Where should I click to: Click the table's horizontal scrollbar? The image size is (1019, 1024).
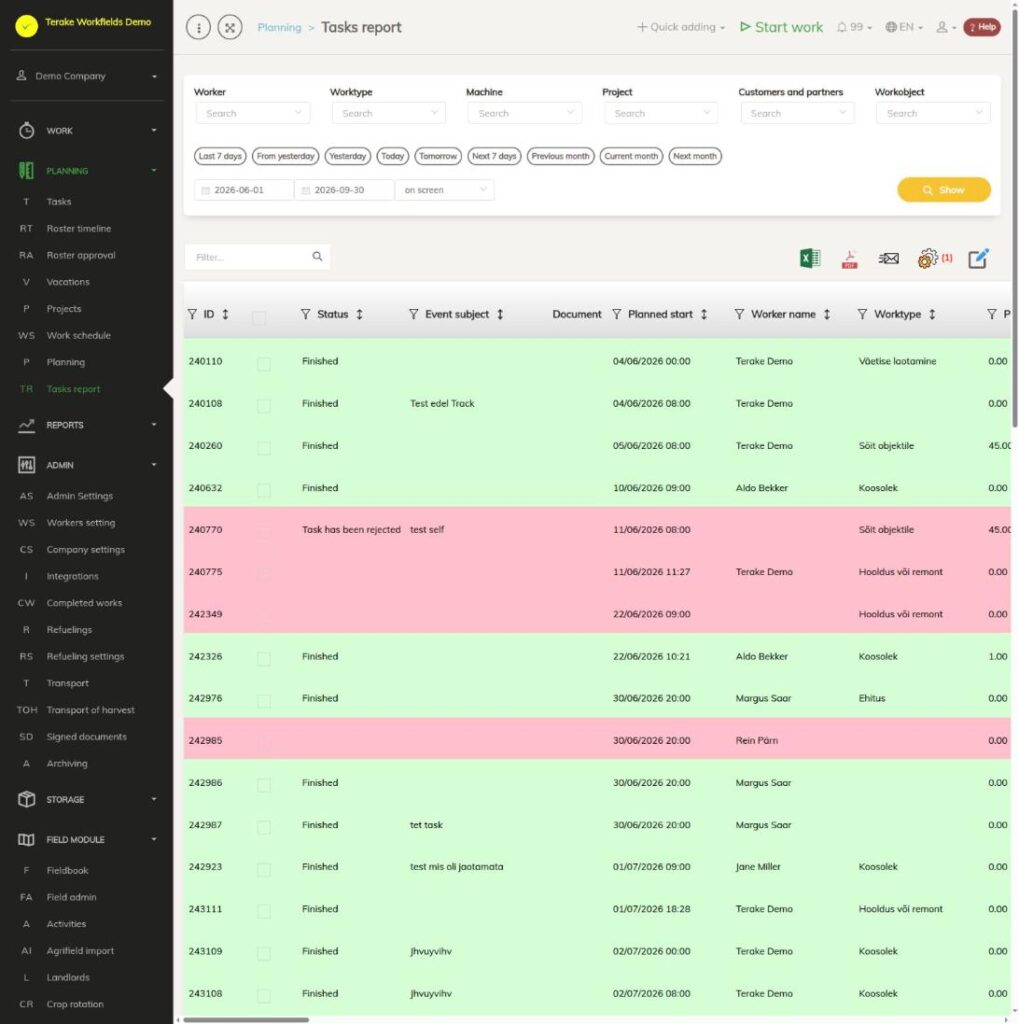[246, 1019]
